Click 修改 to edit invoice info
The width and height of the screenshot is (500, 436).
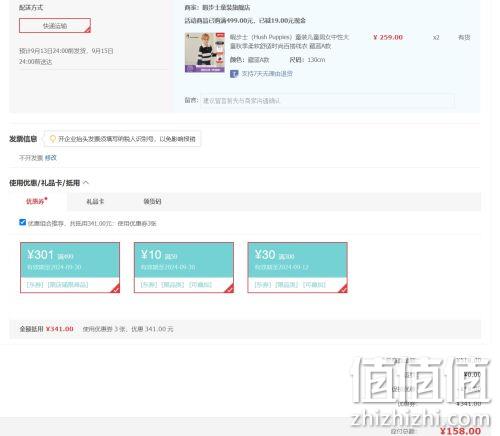pos(51,158)
